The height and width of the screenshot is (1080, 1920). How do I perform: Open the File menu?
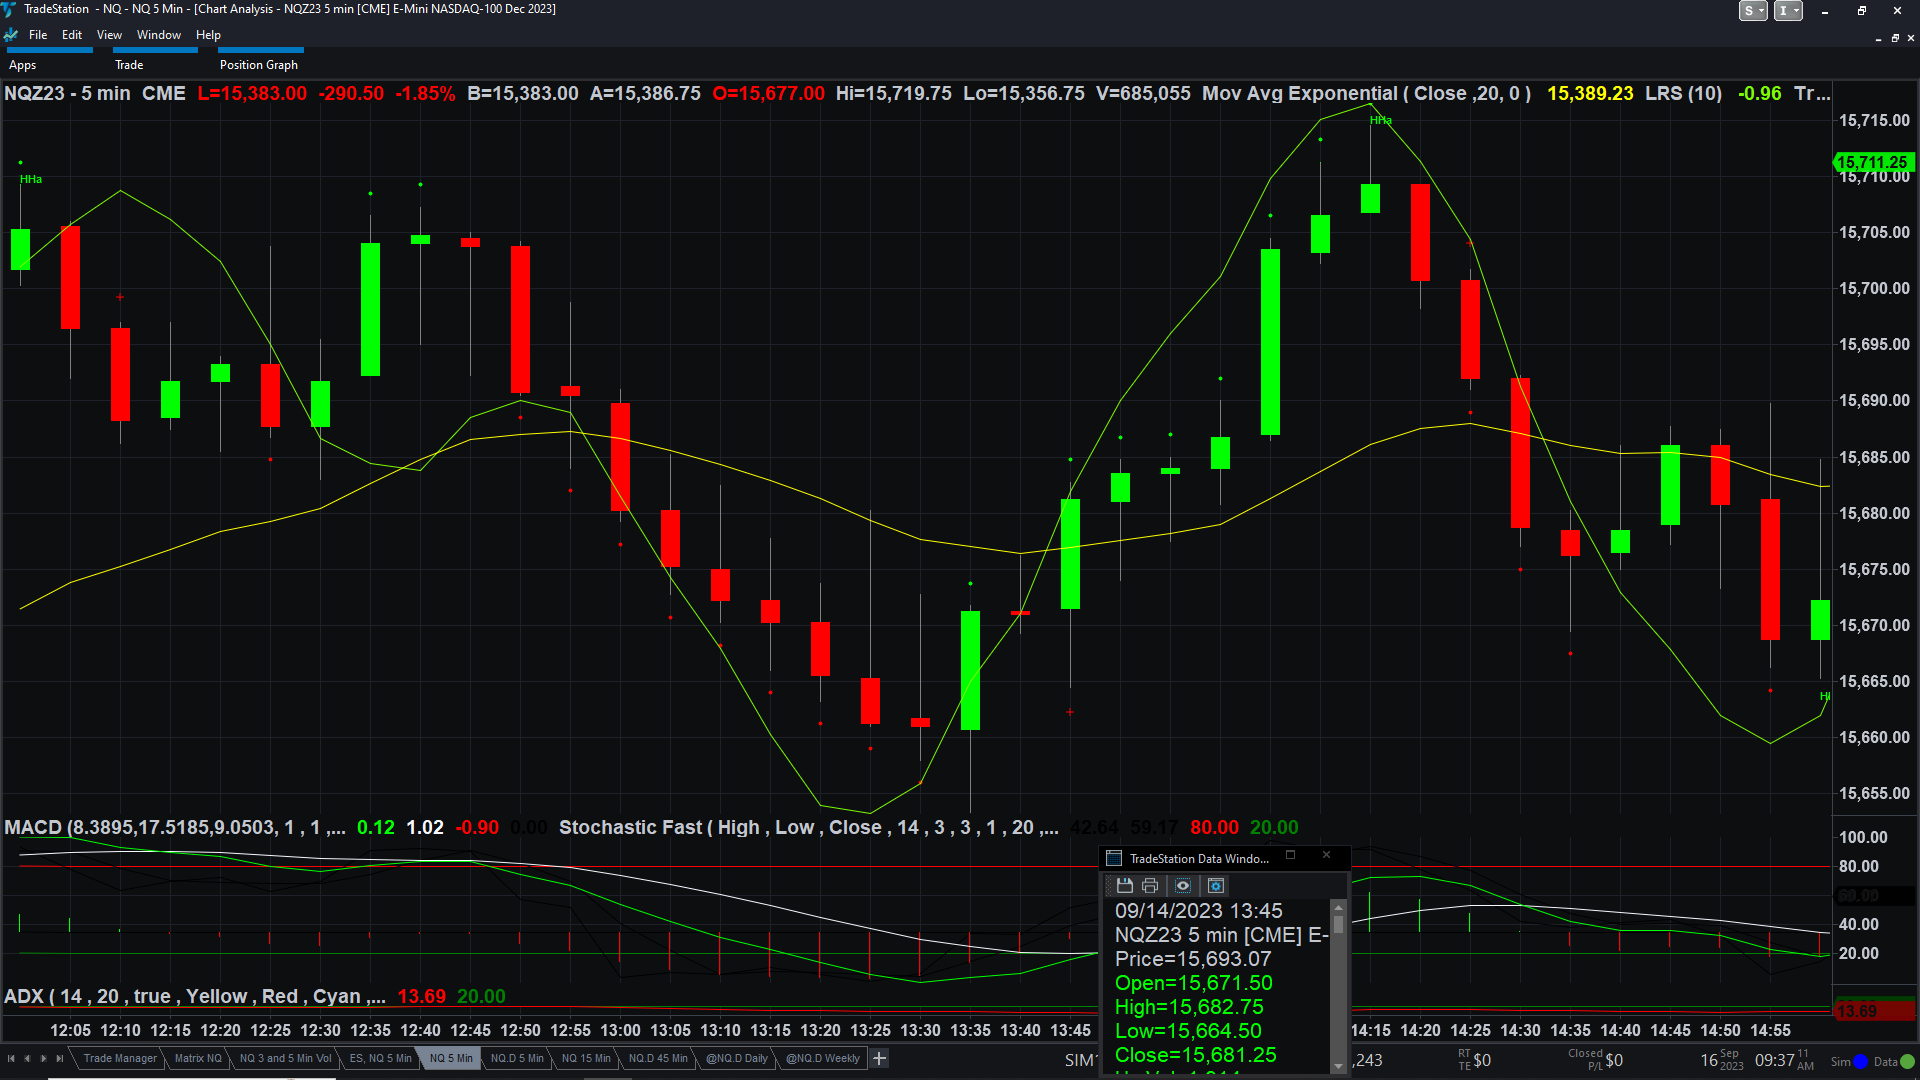point(38,35)
